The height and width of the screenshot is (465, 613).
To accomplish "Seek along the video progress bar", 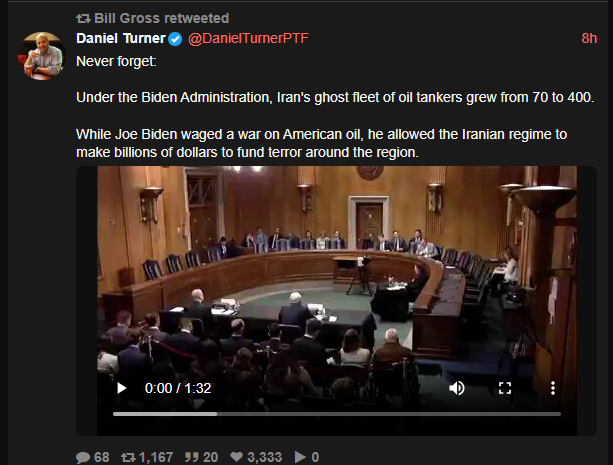I will 337,414.
